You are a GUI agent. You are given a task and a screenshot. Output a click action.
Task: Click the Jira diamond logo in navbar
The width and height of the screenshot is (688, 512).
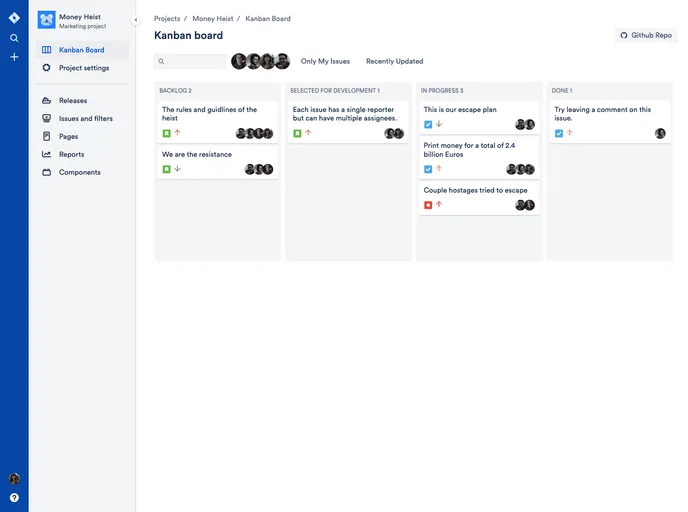pyautogui.click(x=14, y=18)
